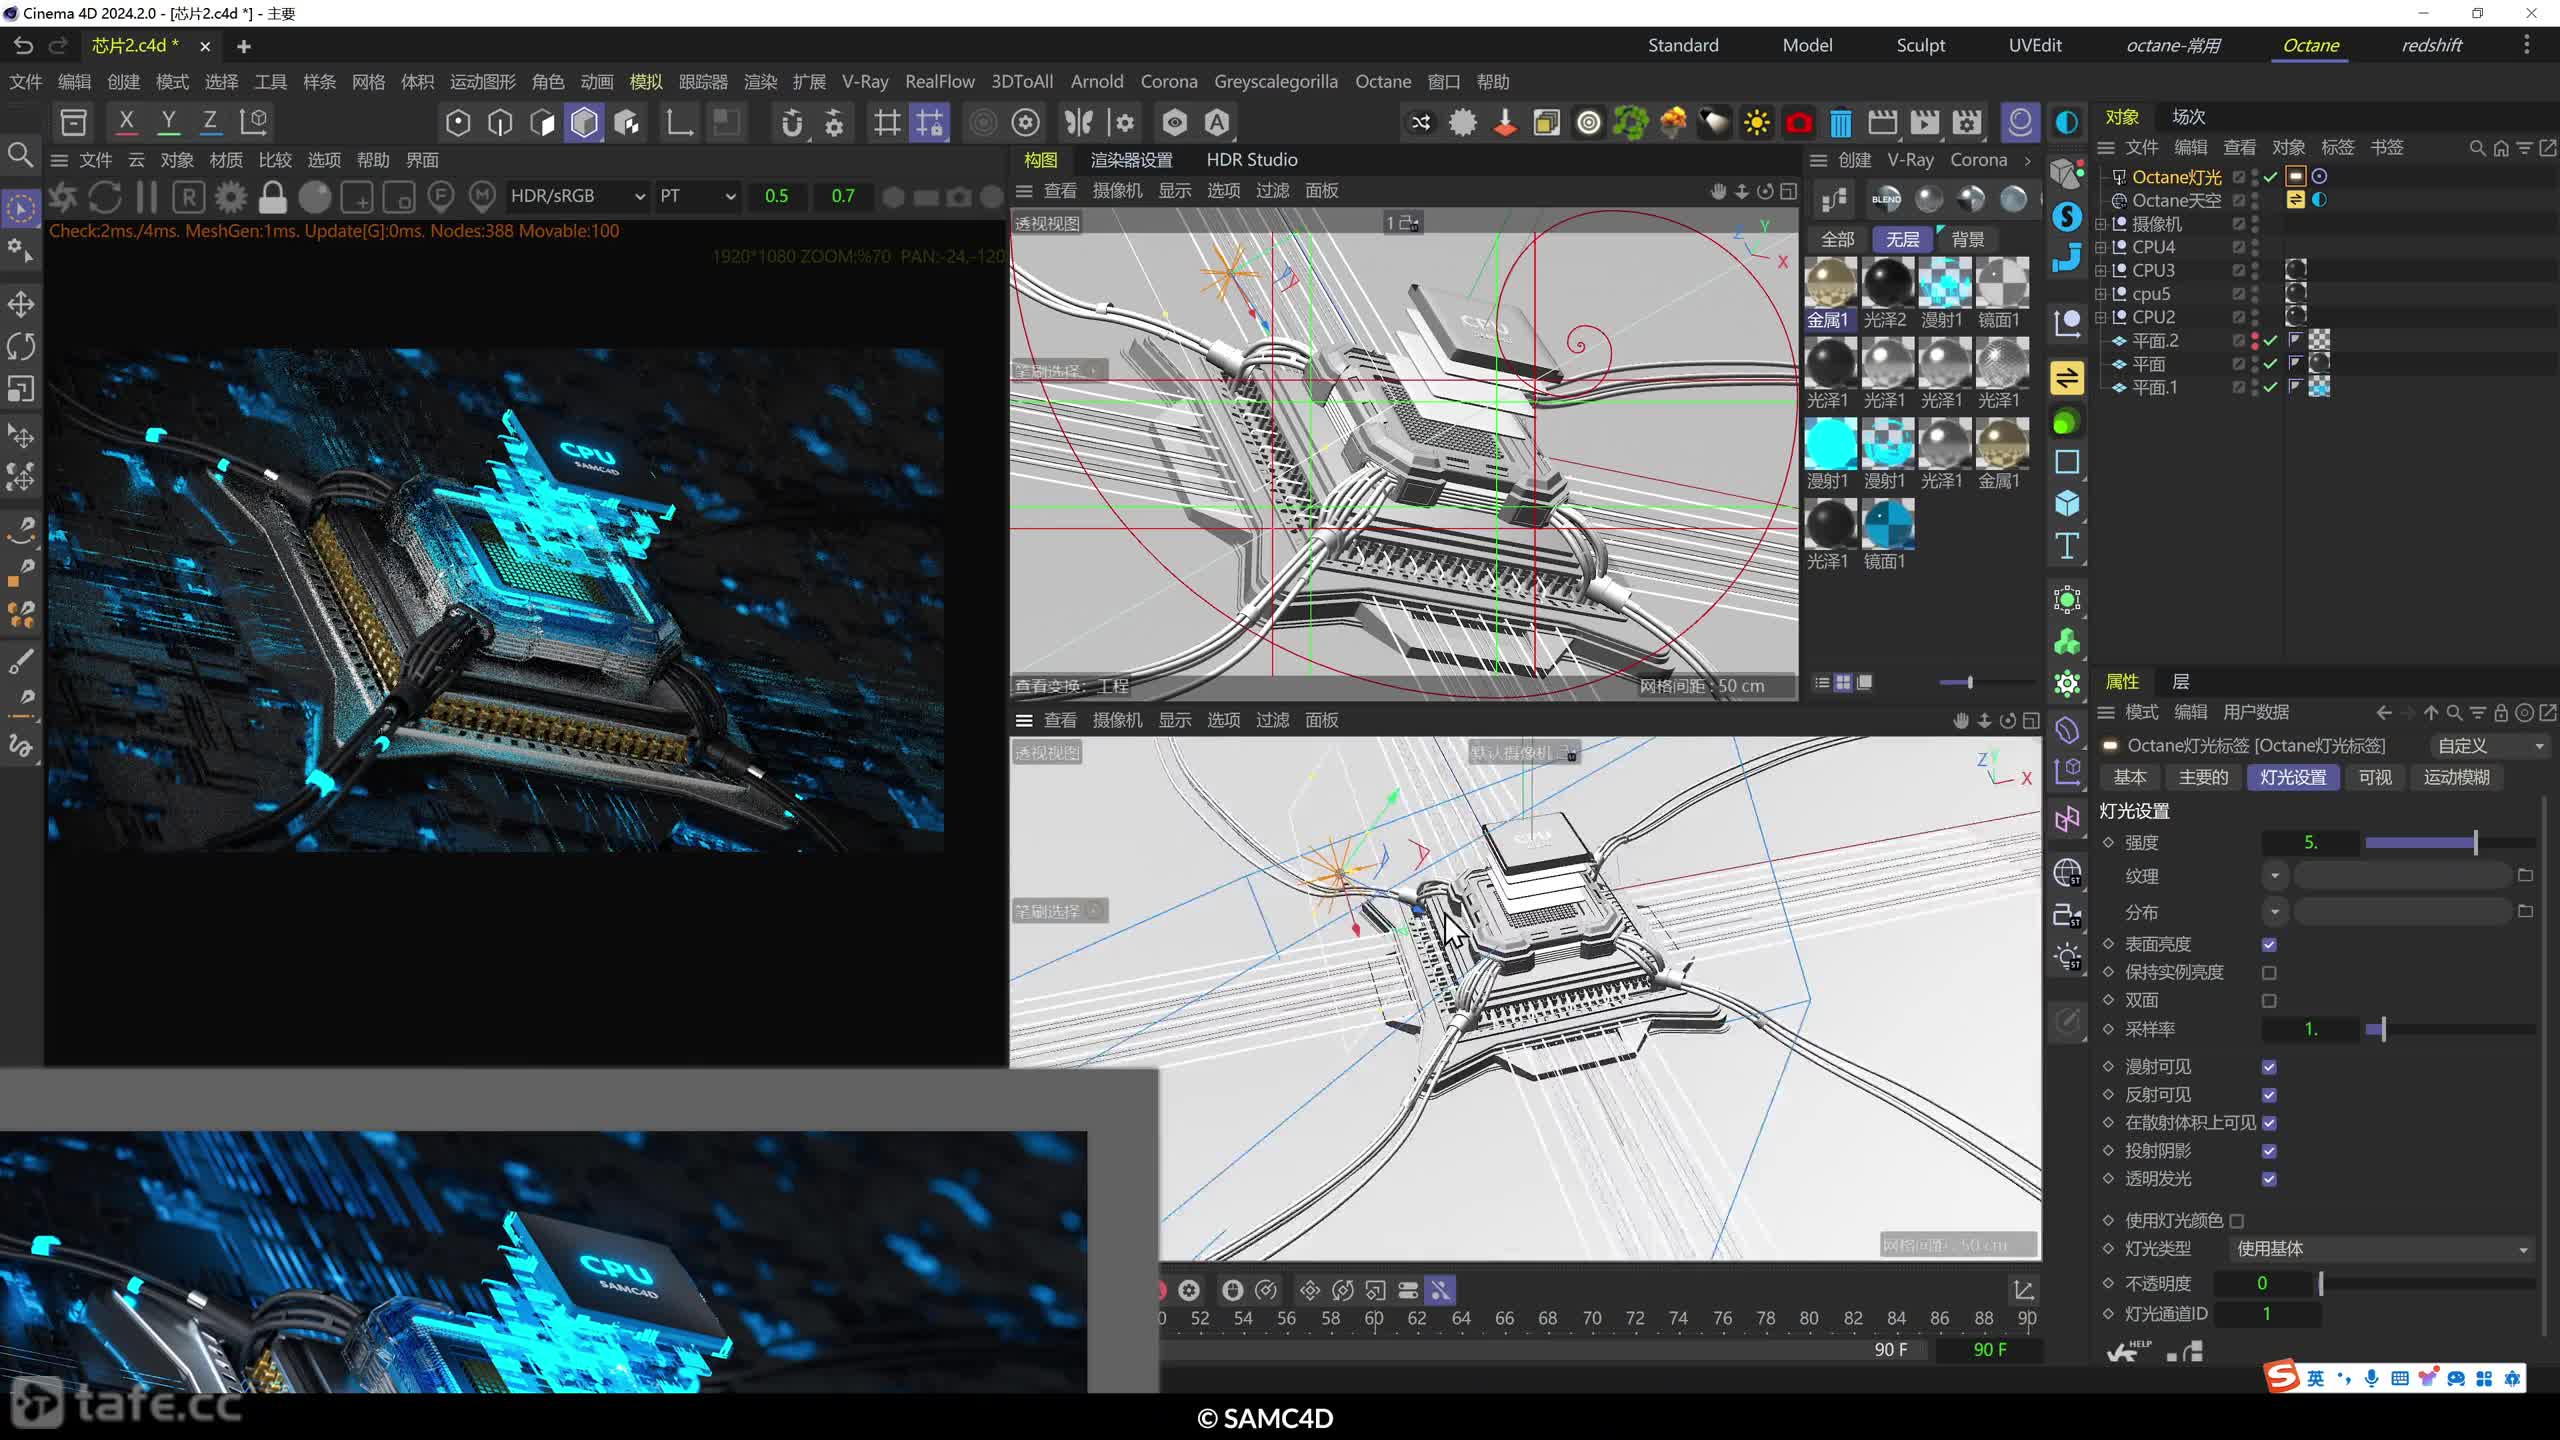2560x1440 pixels.
Task: Switch to the 渲染器设置 tab
Action: coord(1131,160)
